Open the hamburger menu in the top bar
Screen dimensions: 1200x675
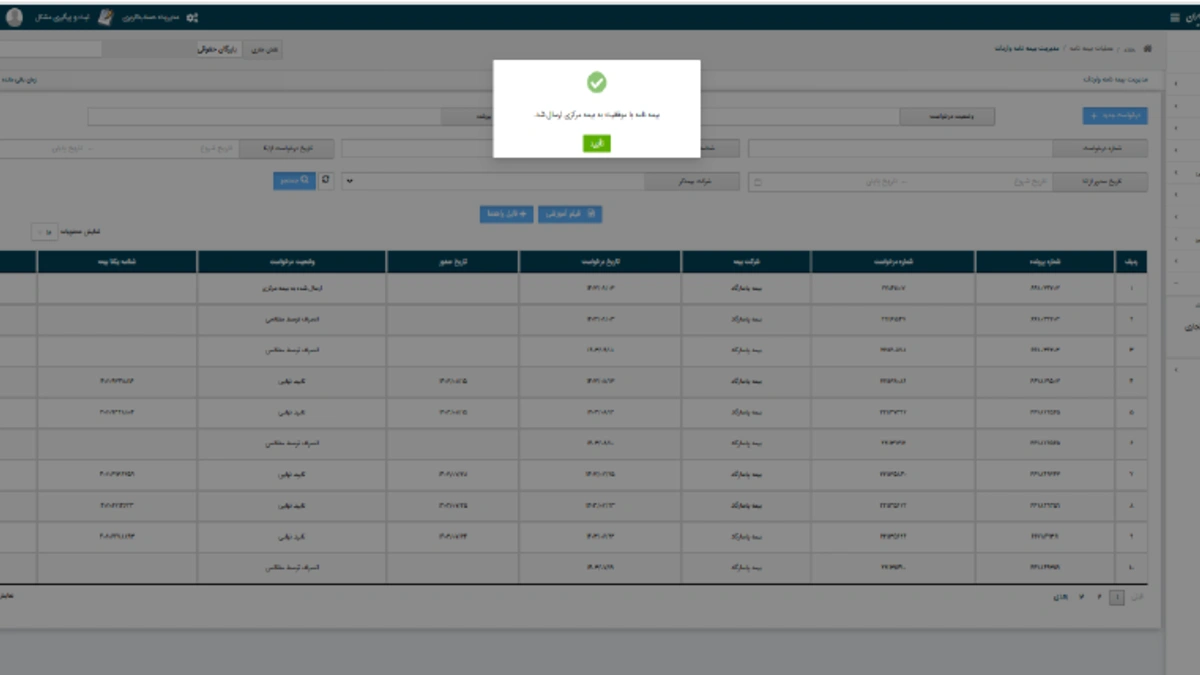(x=1175, y=18)
